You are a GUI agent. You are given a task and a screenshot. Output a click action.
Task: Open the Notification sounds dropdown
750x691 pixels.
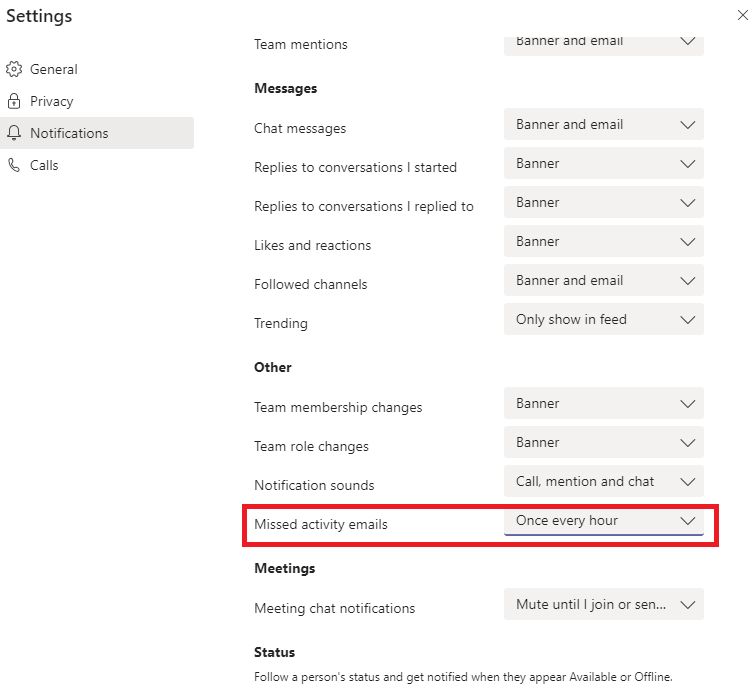pos(603,482)
